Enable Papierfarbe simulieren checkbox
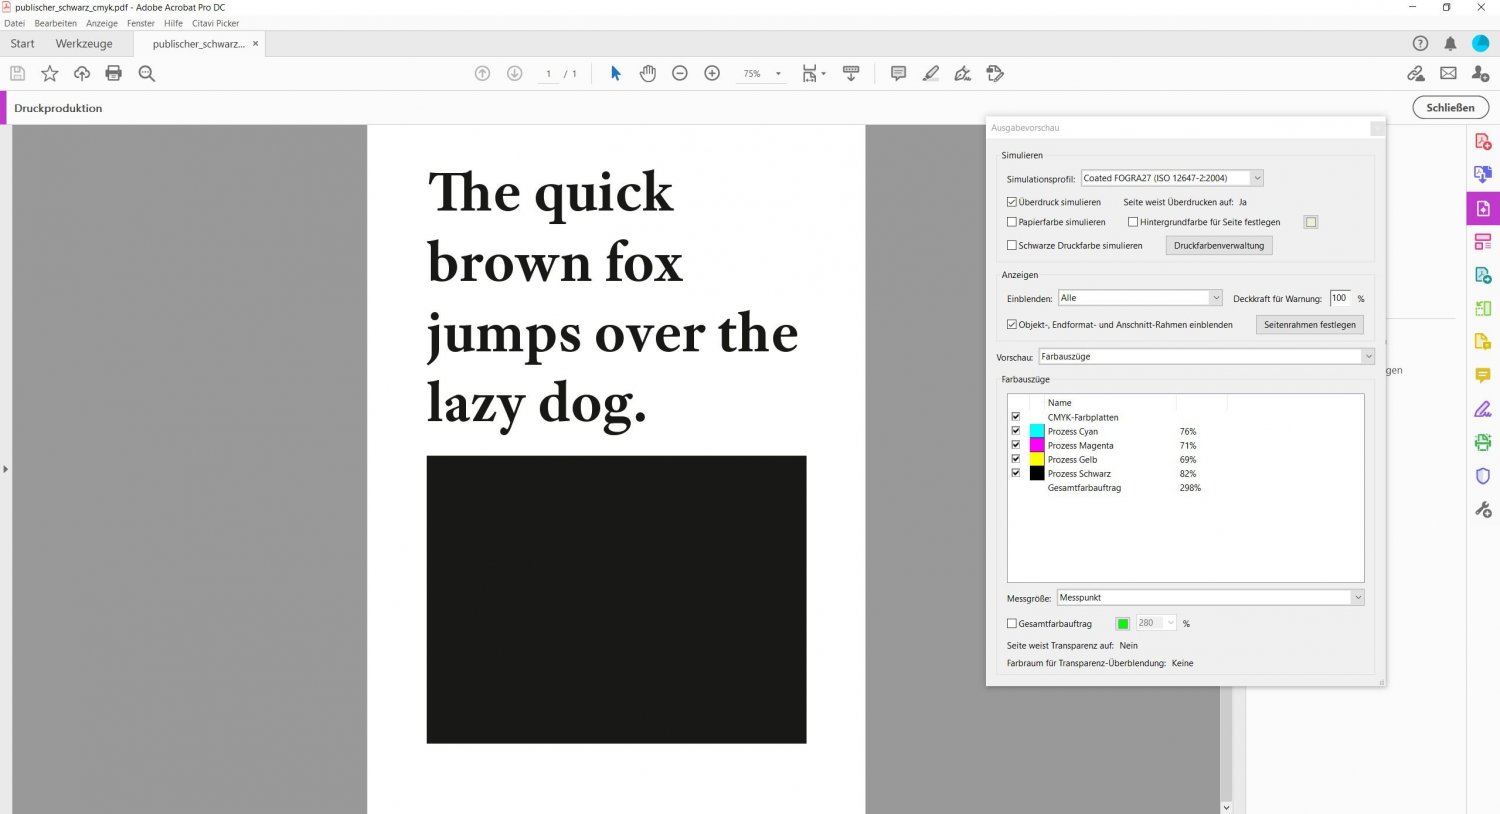Image resolution: width=1500 pixels, height=814 pixels. (x=1012, y=222)
